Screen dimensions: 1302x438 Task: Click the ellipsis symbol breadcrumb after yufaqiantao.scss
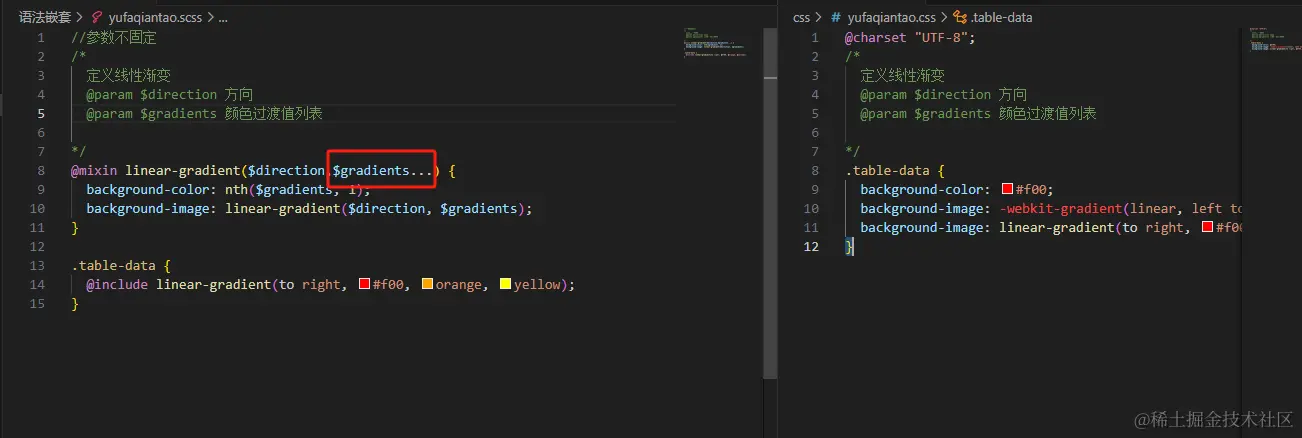point(222,17)
